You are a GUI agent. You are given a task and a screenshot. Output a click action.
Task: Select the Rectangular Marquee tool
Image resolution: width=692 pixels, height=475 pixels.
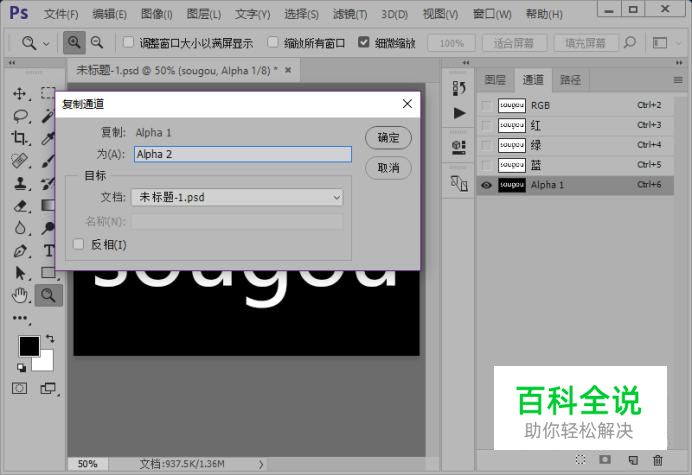(48, 94)
